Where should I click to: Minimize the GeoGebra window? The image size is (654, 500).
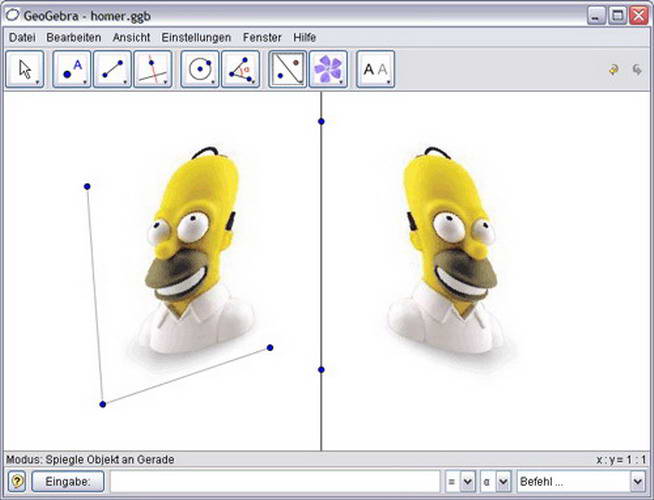coord(596,16)
